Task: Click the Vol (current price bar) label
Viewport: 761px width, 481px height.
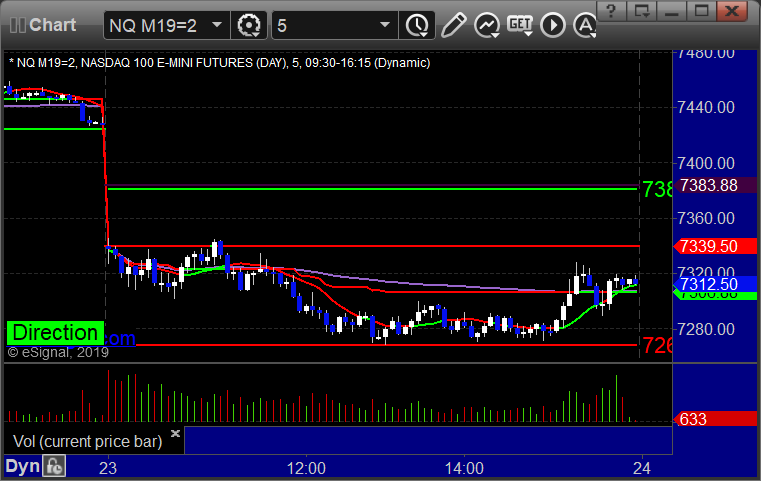Action: tap(87, 441)
